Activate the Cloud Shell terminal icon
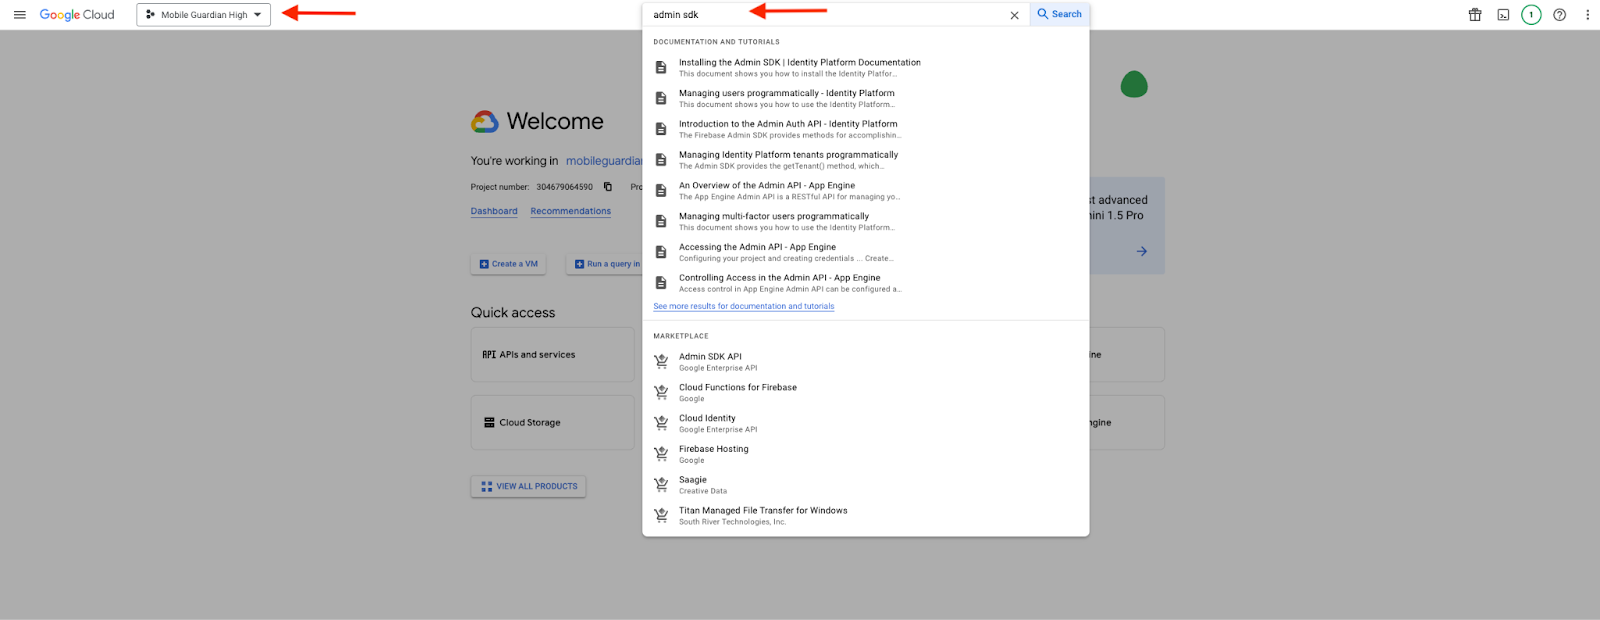This screenshot has height=620, width=1600. click(1503, 15)
